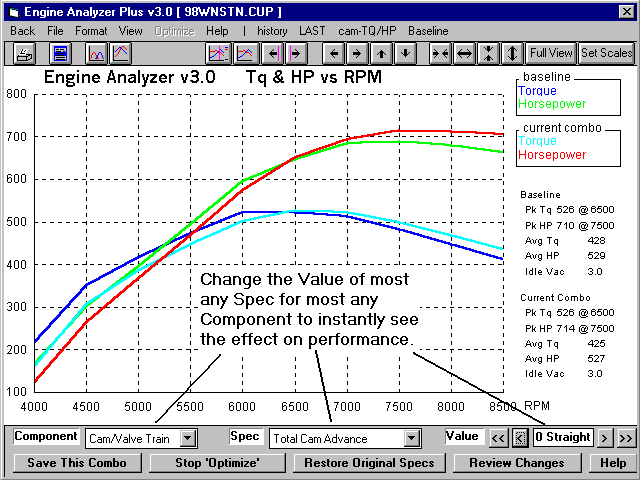Click 'Pk HP 710 @ 7500' baseline text
The image size is (640, 480).
(569, 226)
